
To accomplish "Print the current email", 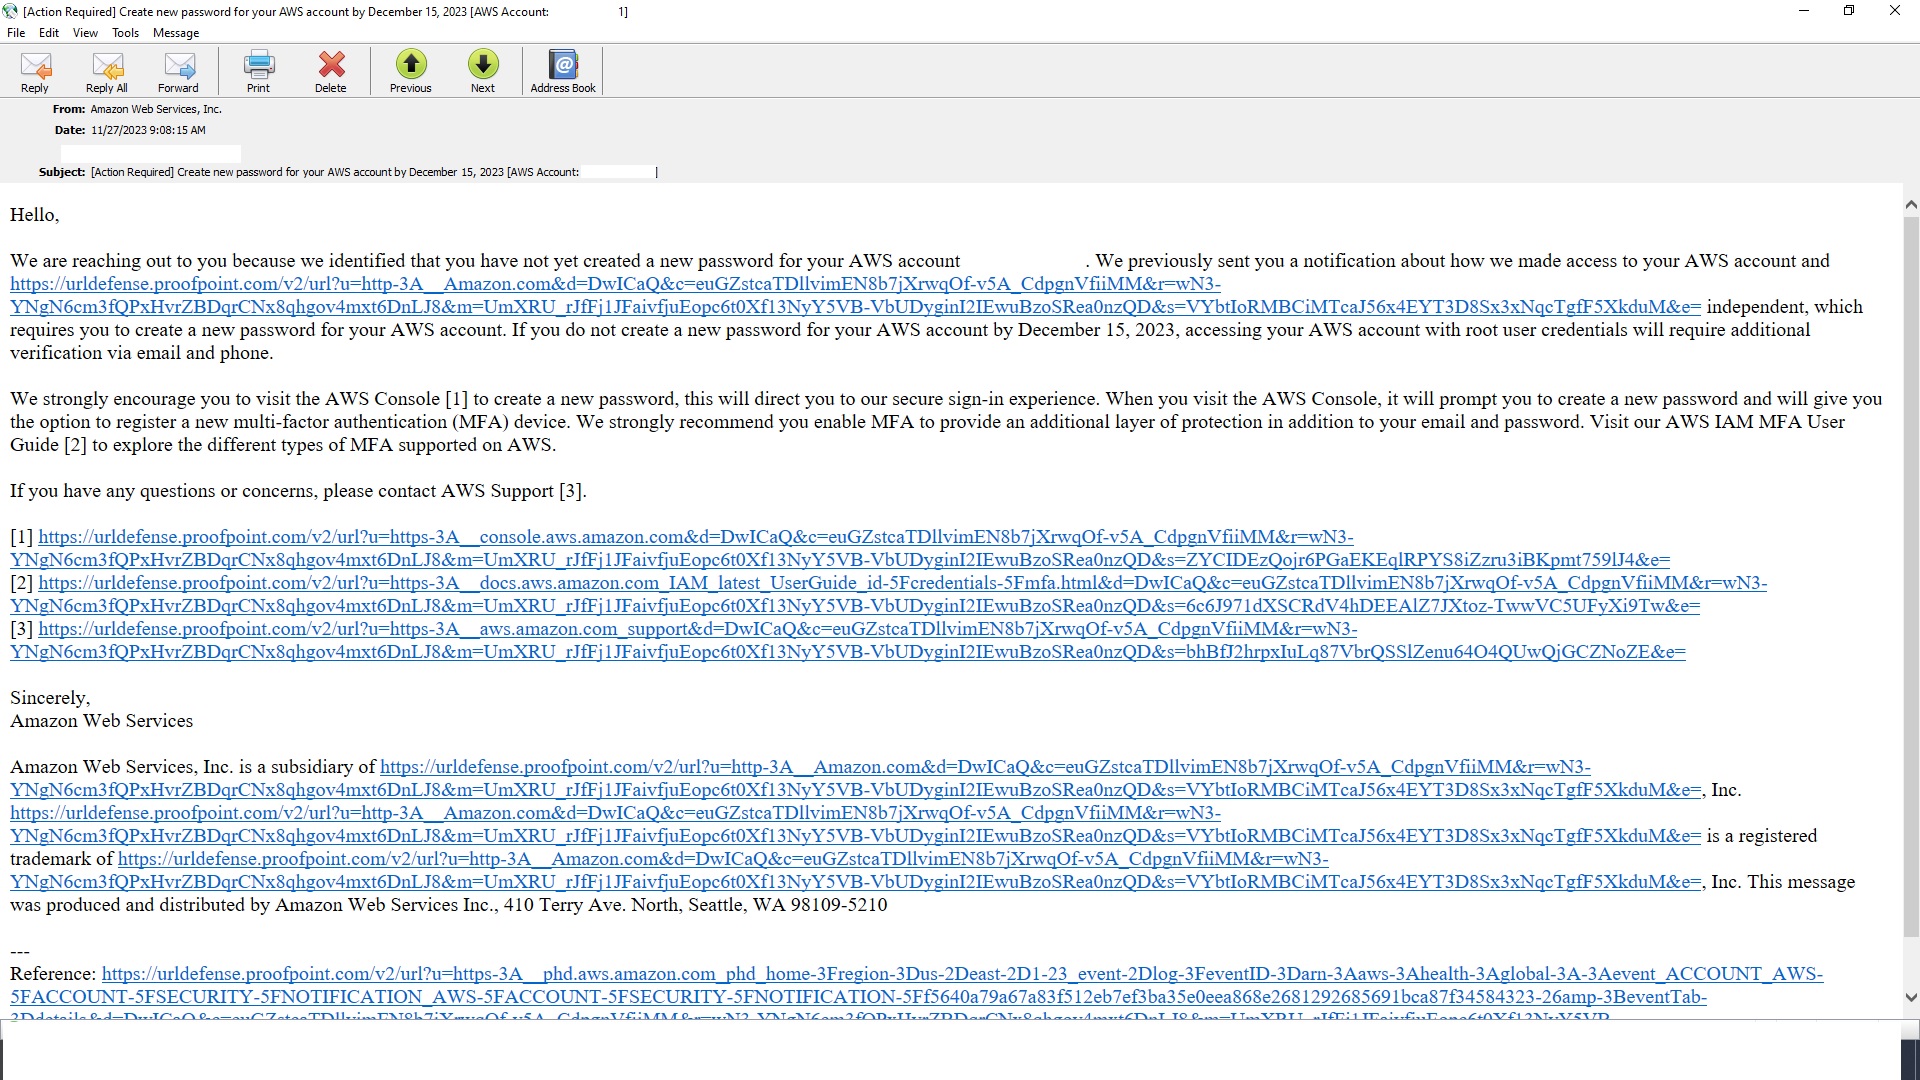I will 258,72.
